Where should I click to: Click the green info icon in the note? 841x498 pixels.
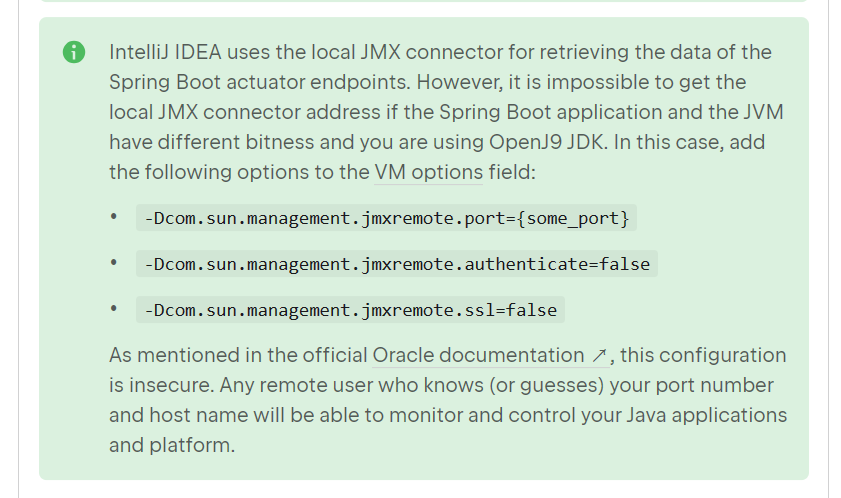[x=73, y=52]
